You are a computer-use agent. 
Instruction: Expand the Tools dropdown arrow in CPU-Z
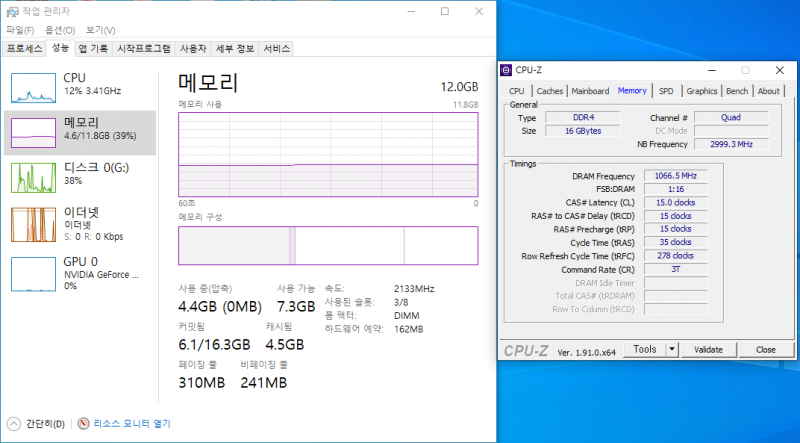pos(672,350)
